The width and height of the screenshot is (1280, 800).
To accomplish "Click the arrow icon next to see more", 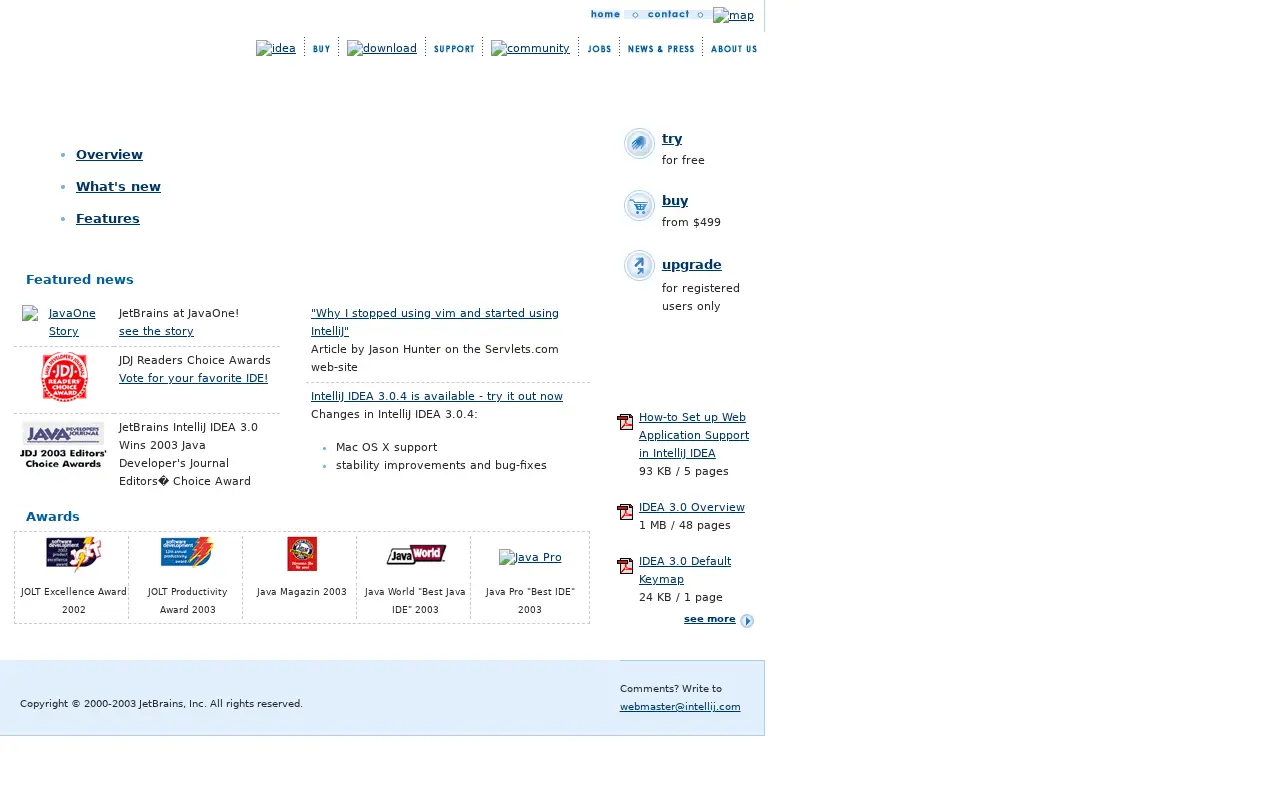I will pyautogui.click(x=747, y=621).
